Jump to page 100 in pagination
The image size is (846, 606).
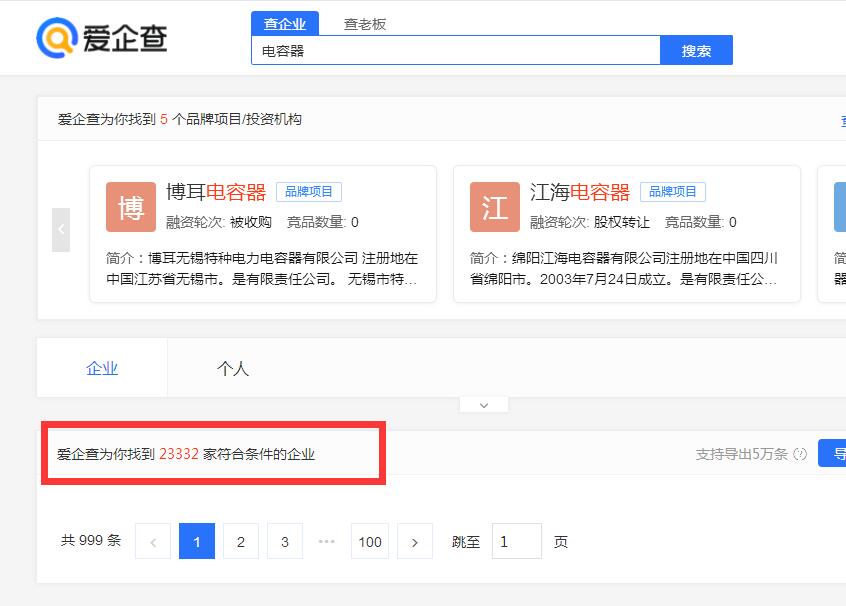coord(370,541)
